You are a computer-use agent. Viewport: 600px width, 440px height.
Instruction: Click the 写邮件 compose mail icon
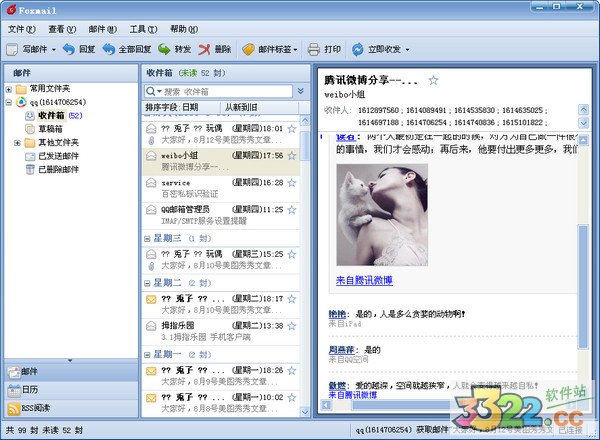[x=12, y=49]
